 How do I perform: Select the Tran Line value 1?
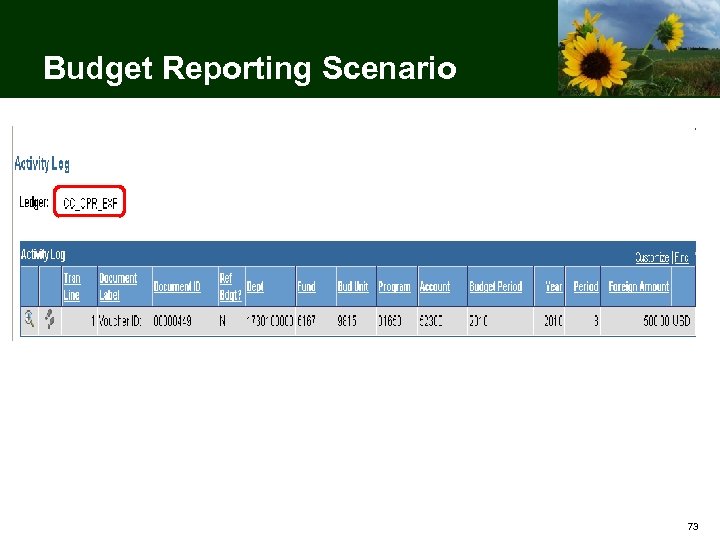93,321
